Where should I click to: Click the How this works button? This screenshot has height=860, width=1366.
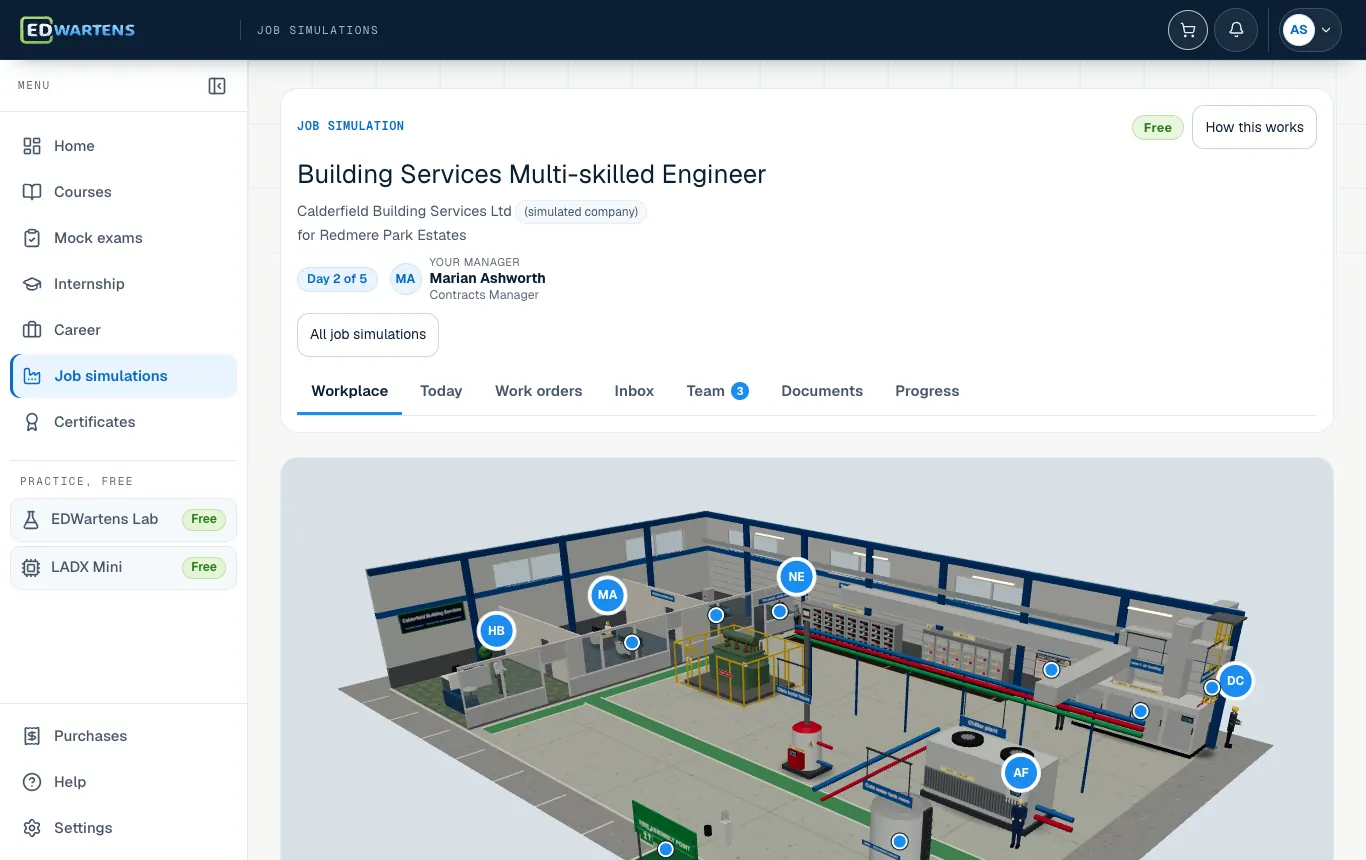click(1254, 127)
